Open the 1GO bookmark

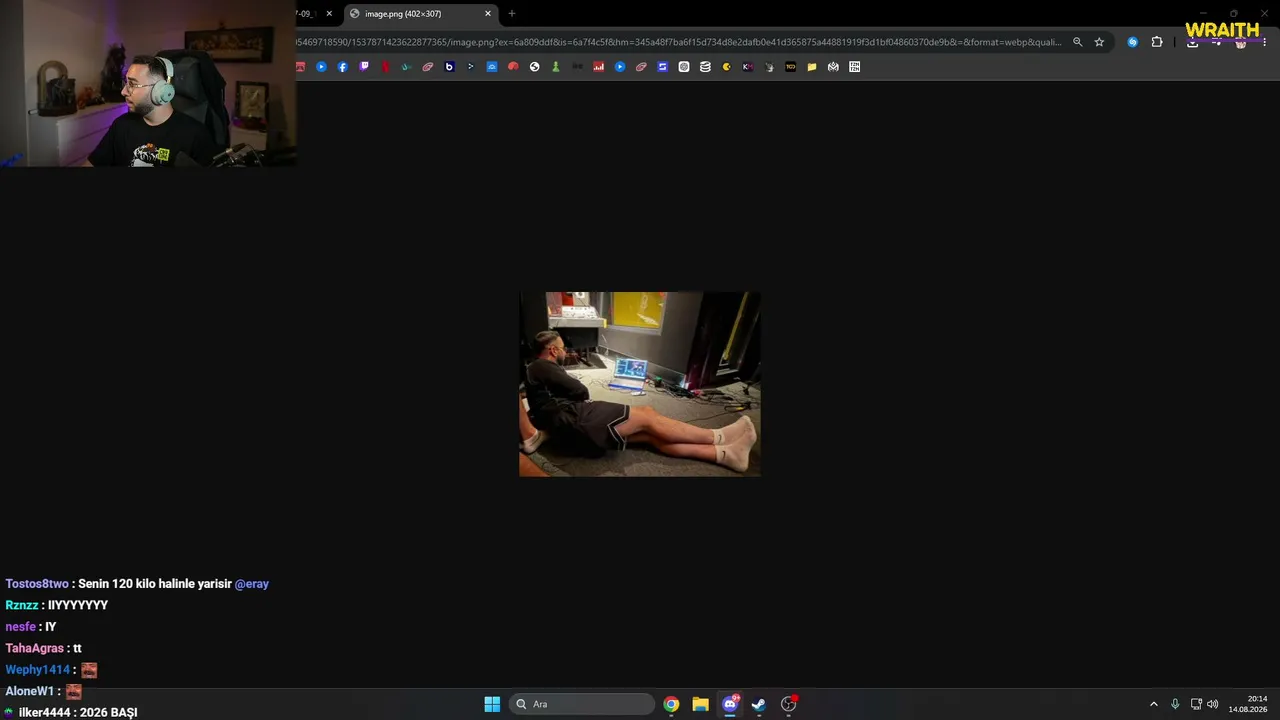790,67
